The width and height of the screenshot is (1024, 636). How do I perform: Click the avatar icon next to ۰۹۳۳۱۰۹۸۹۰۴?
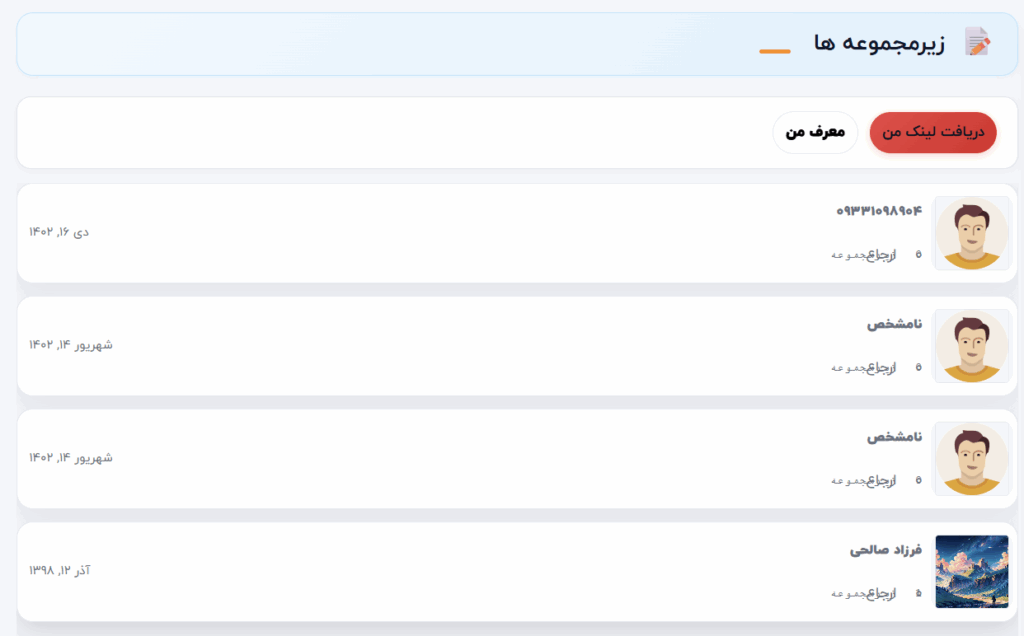pos(971,233)
